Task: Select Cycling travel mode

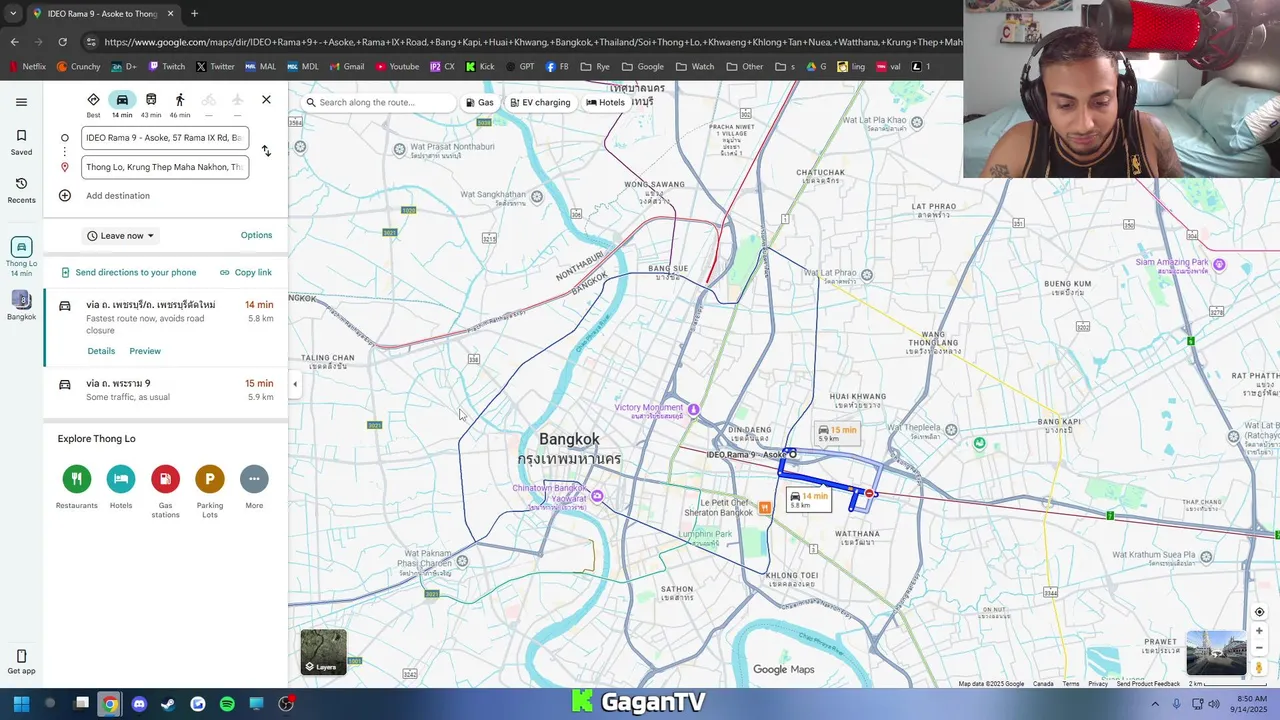Action: tap(208, 104)
